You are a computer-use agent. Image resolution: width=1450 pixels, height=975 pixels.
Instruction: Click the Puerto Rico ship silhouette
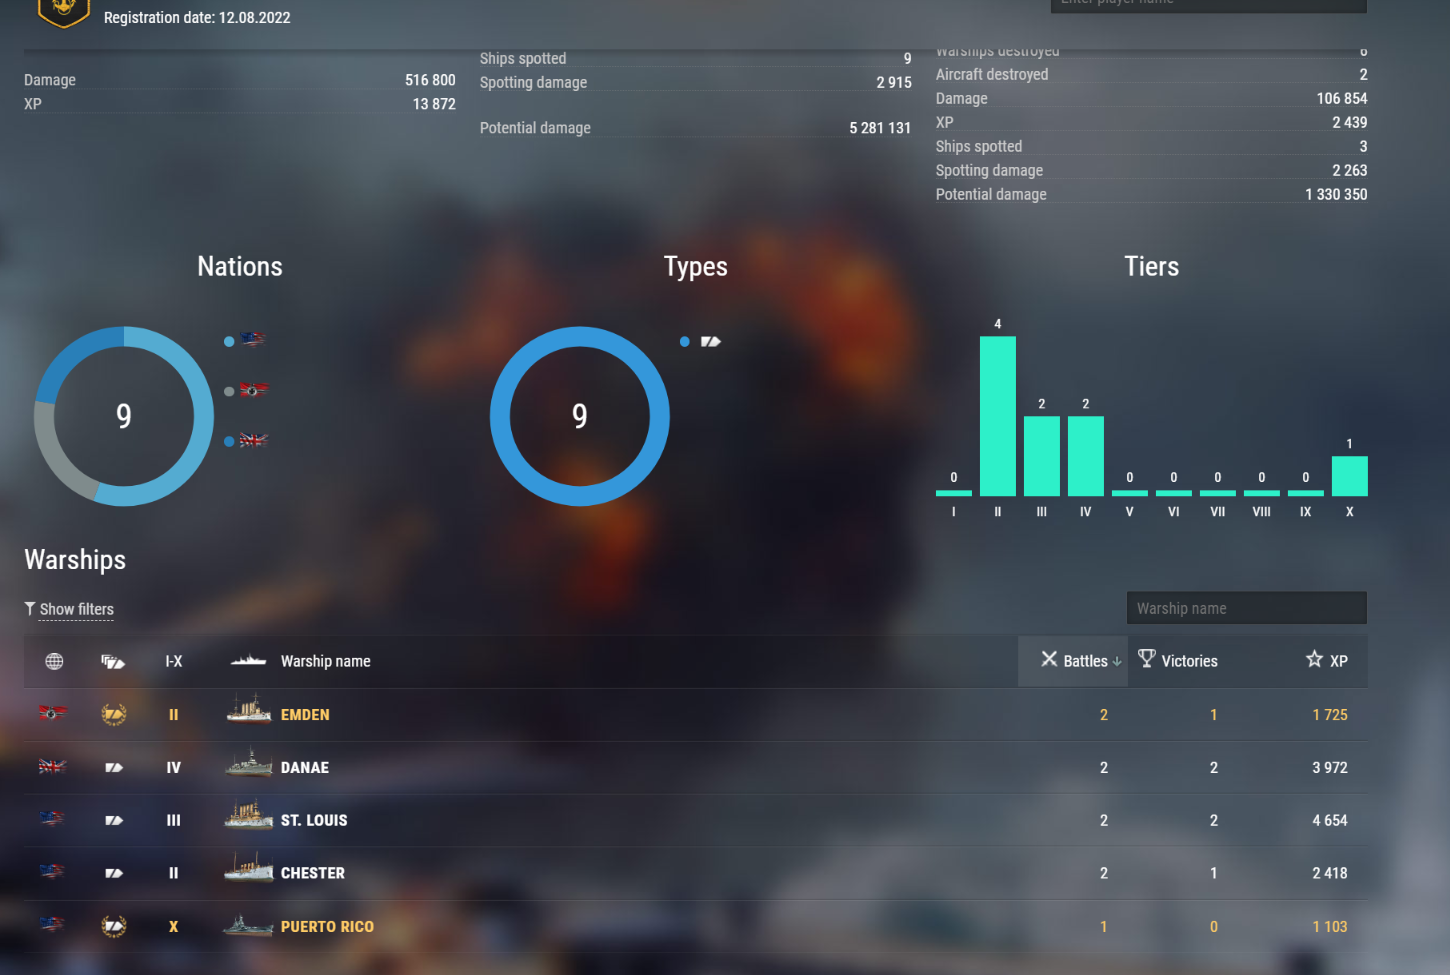(249, 925)
